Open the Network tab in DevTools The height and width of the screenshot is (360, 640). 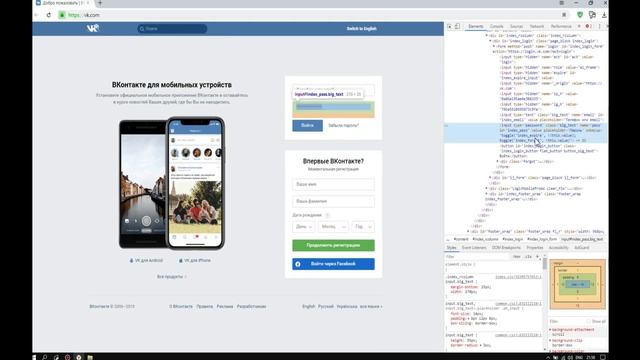click(537, 27)
